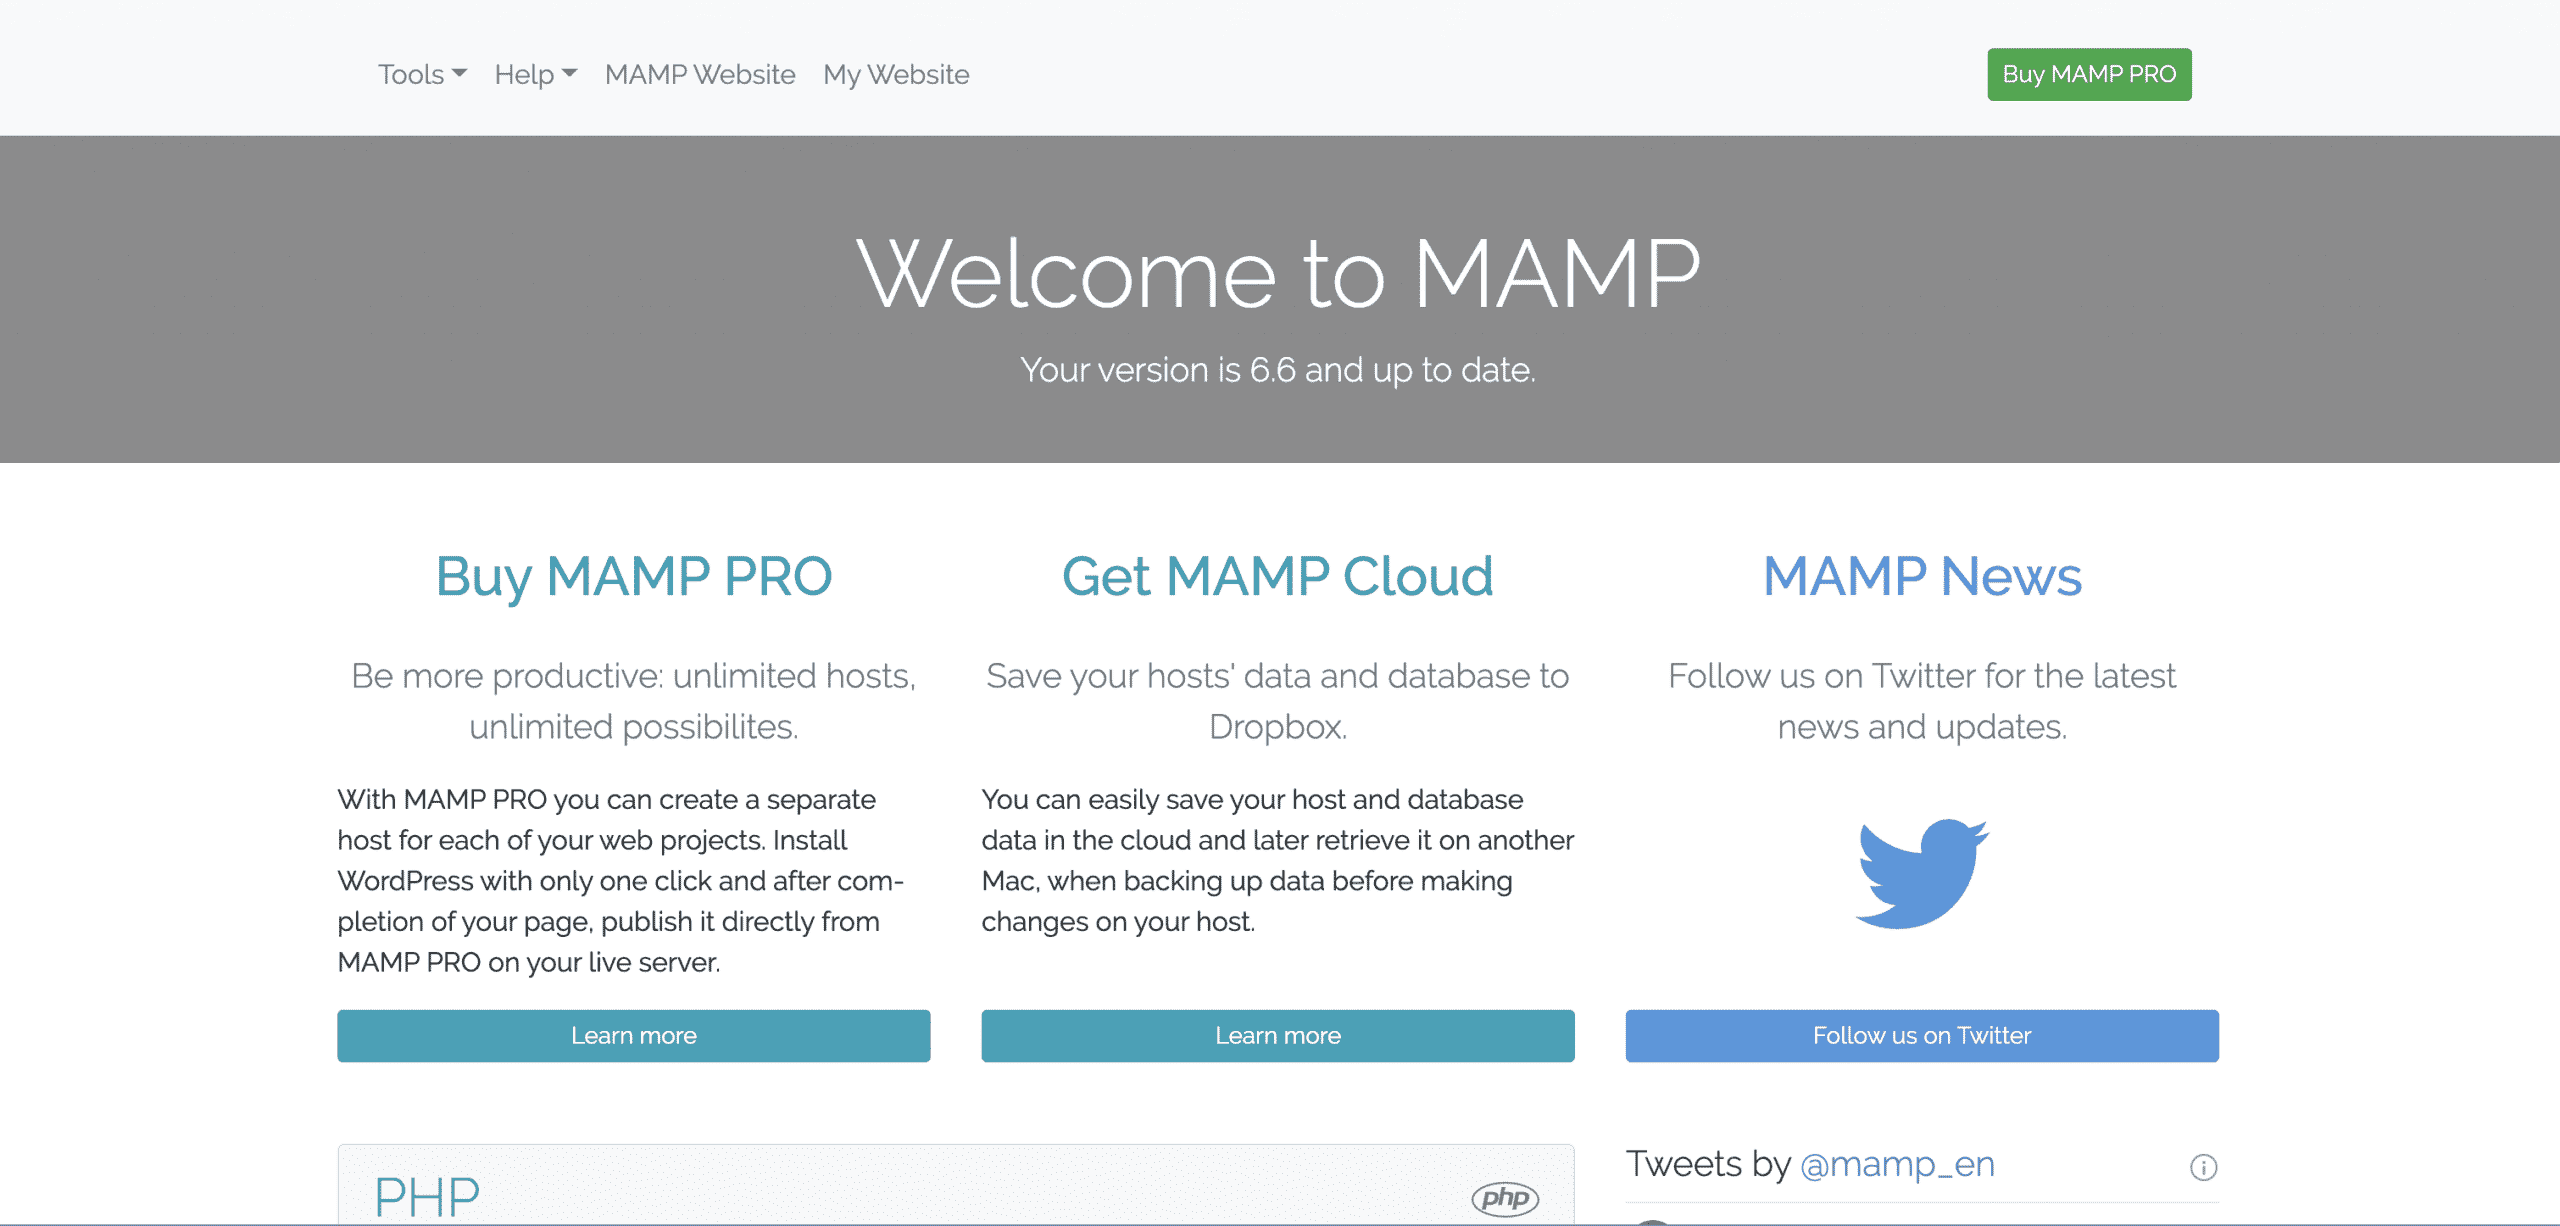Select the PHP section heading
This screenshot has width=2560, height=1226.
(x=427, y=1196)
